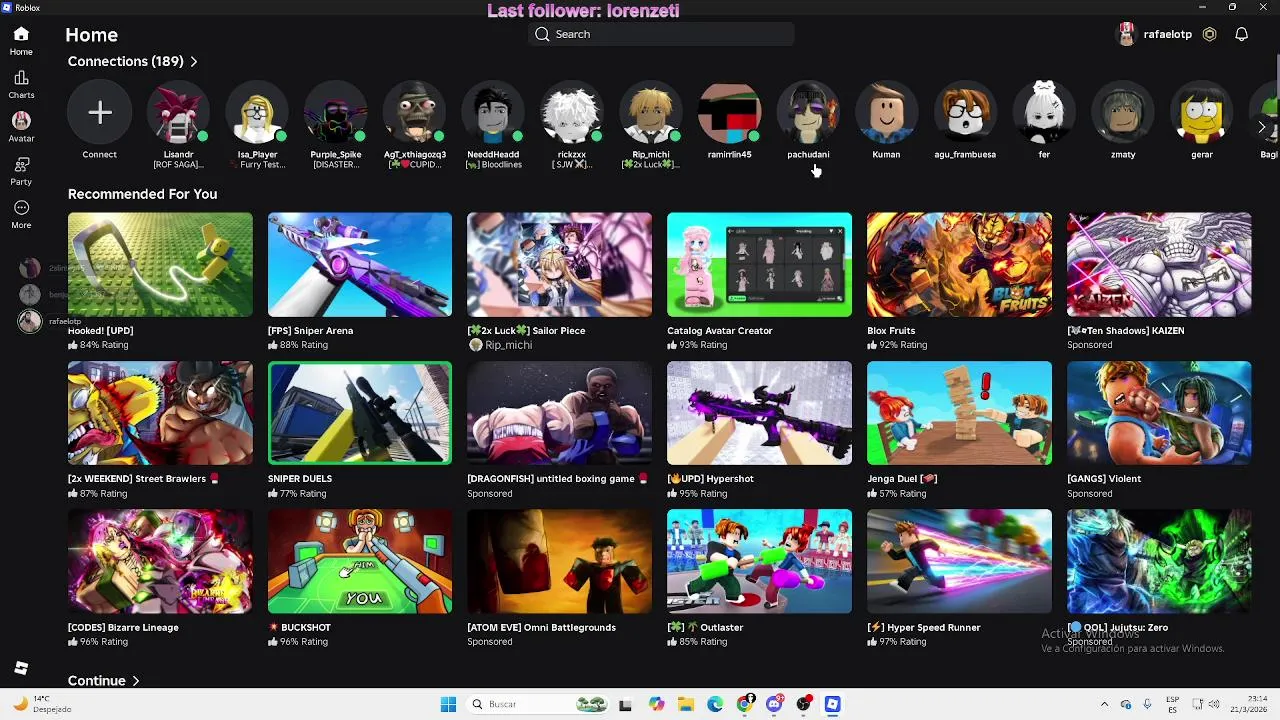Click the Recommended For You heading

pyautogui.click(x=142, y=194)
